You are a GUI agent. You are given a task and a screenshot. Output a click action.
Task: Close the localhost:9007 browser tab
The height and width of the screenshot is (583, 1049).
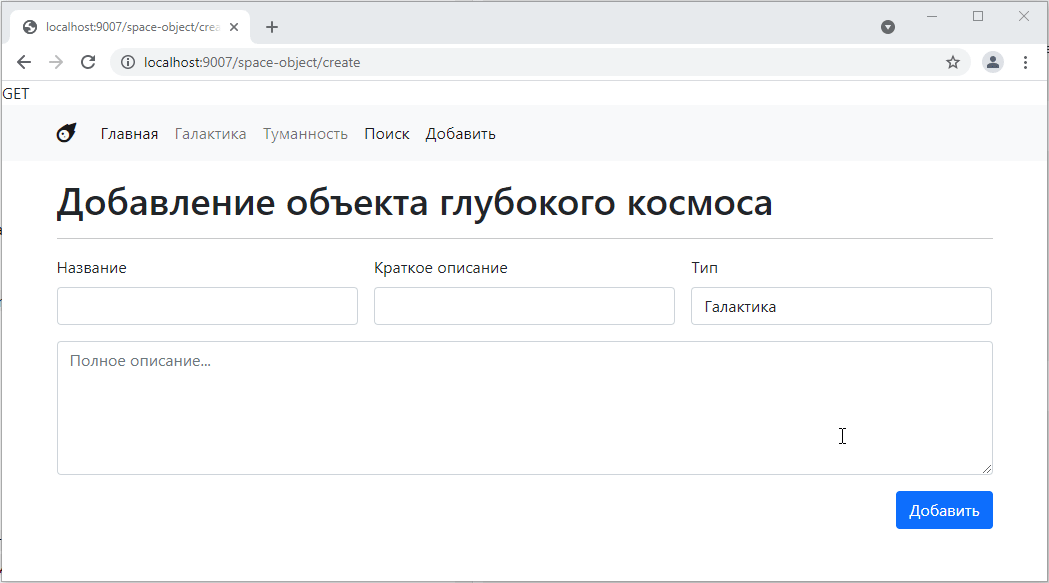tap(234, 27)
